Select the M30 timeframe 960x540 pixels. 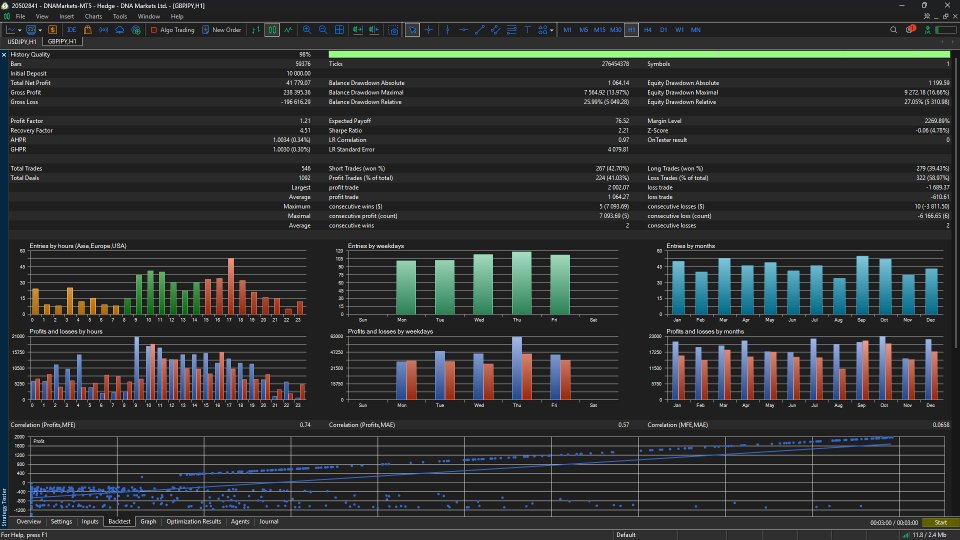tap(615, 30)
